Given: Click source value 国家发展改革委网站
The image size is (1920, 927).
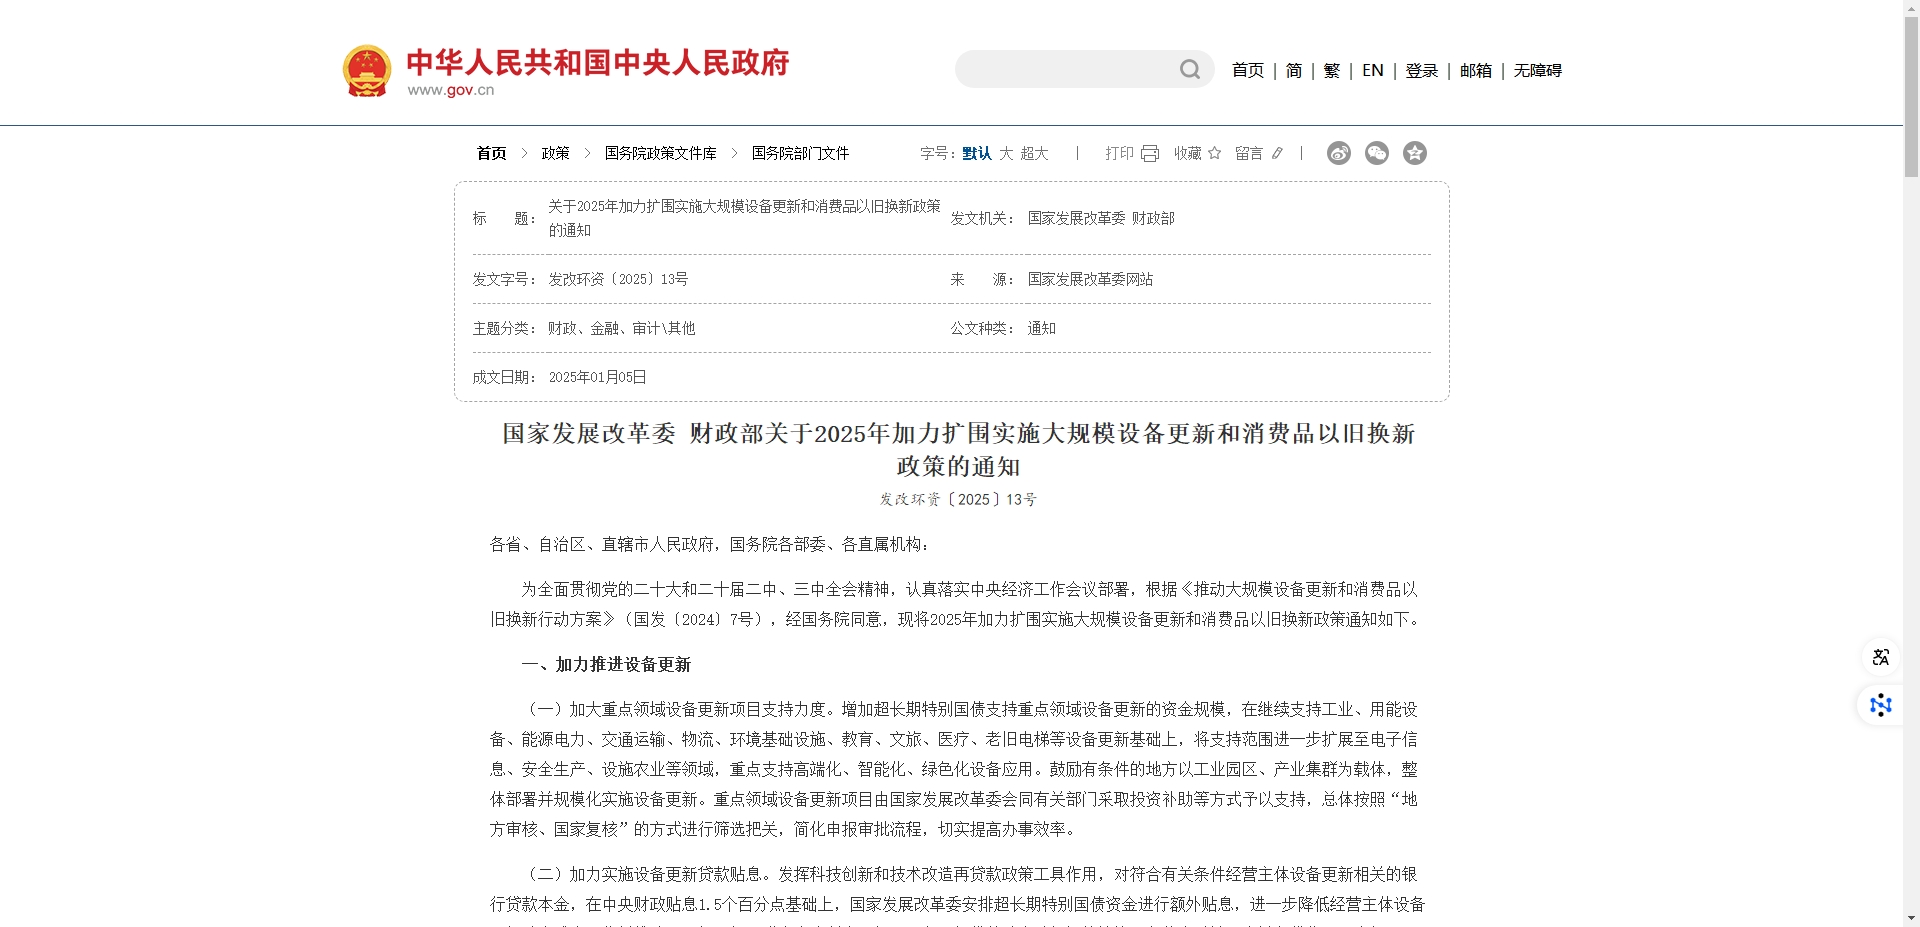Looking at the screenshot, I should pyautogui.click(x=1090, y=279).
